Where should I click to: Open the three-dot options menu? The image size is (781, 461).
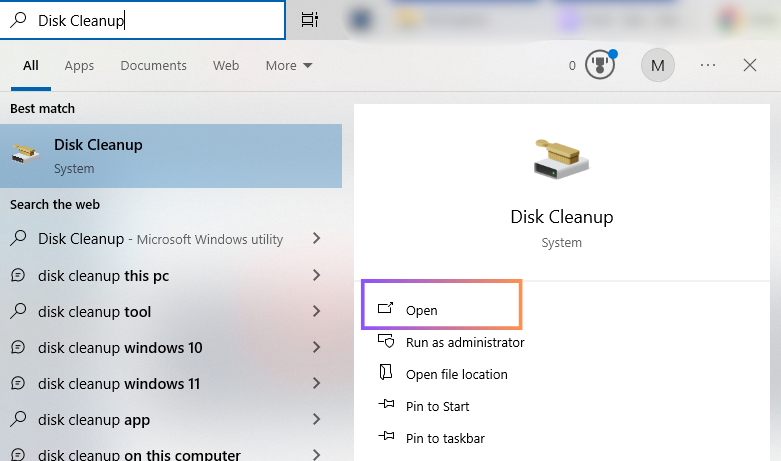(708, 66)
